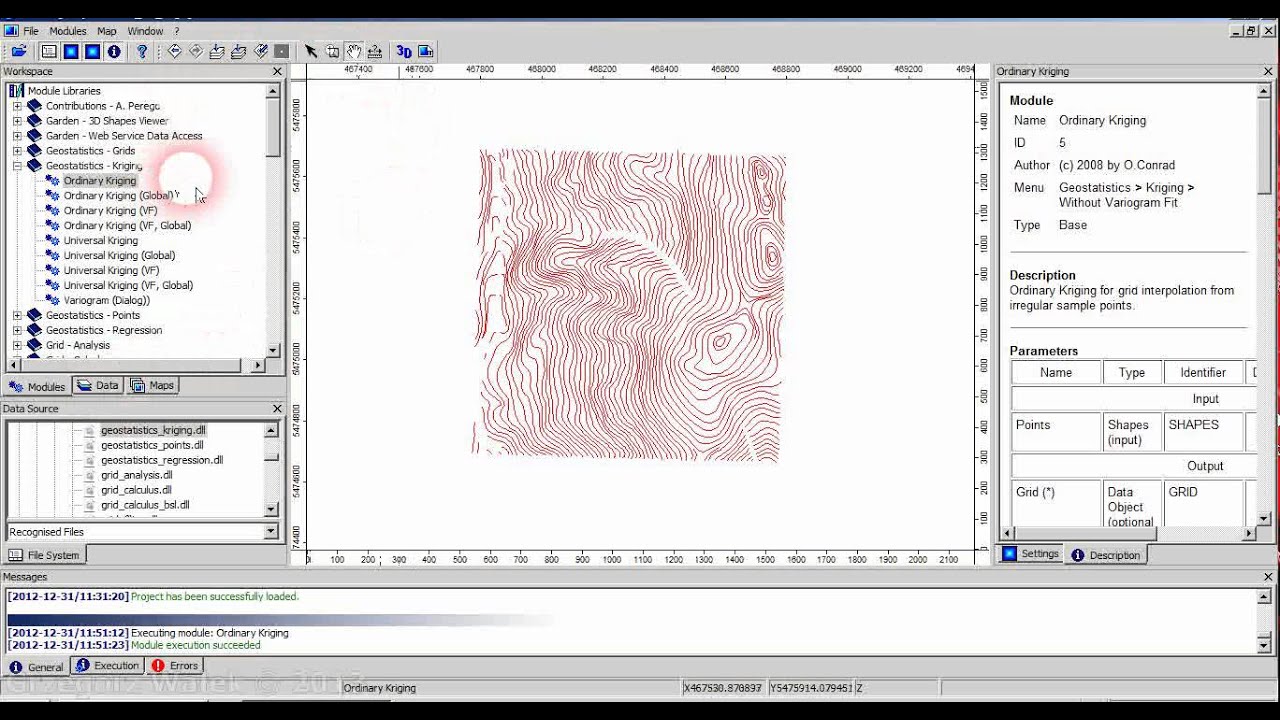Click the Geostatistics - Grids book icon

coord(35,150)
